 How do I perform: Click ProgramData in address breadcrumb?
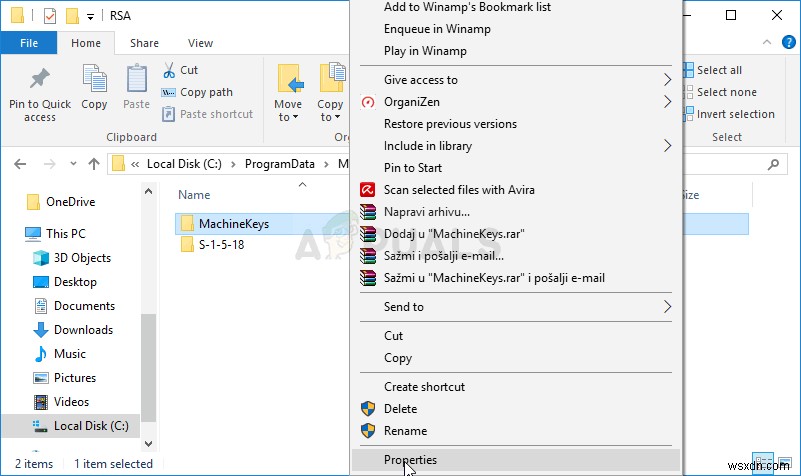tap(279, 164)
